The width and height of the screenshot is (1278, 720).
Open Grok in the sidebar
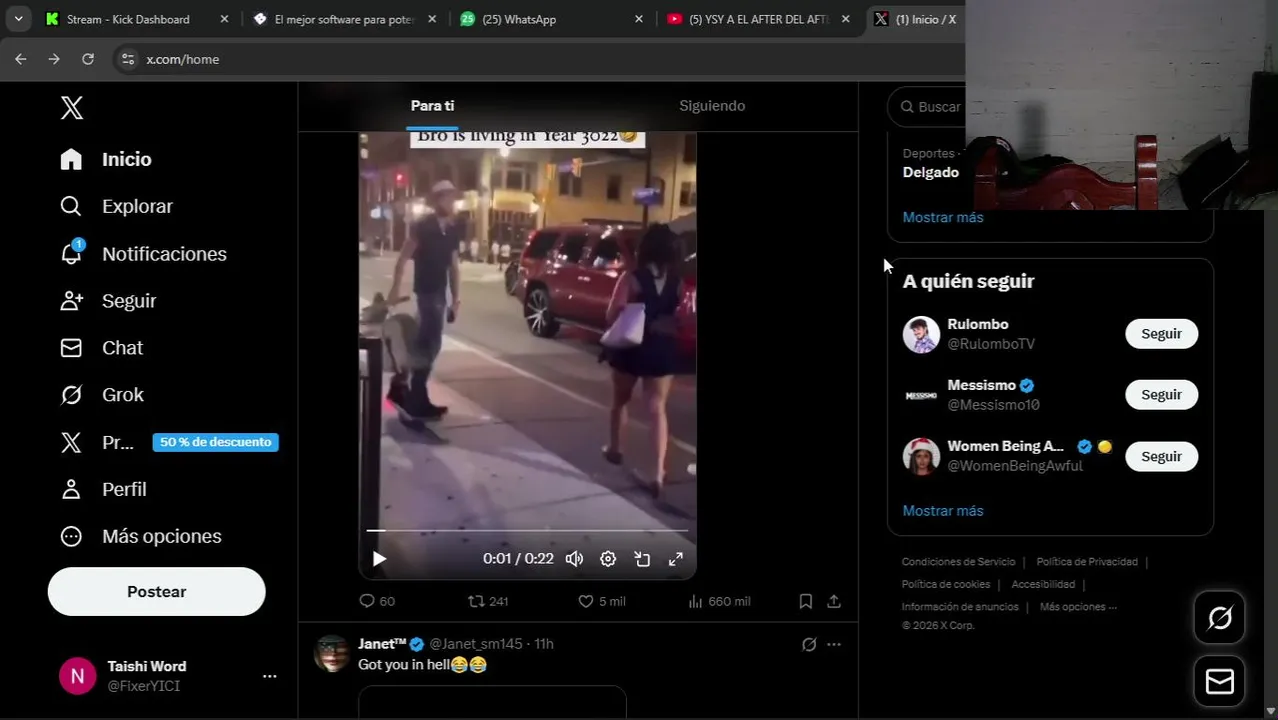coord(102,395)
